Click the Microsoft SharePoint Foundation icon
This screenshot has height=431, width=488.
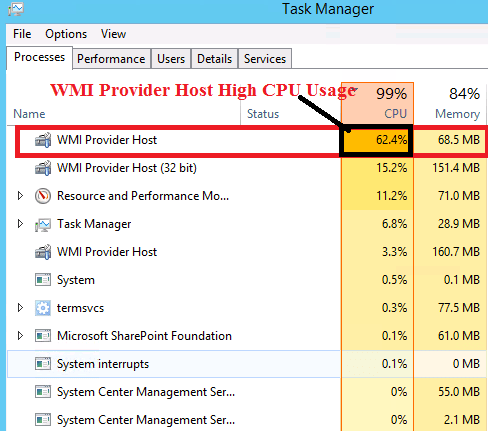click(x=43, y=336)
